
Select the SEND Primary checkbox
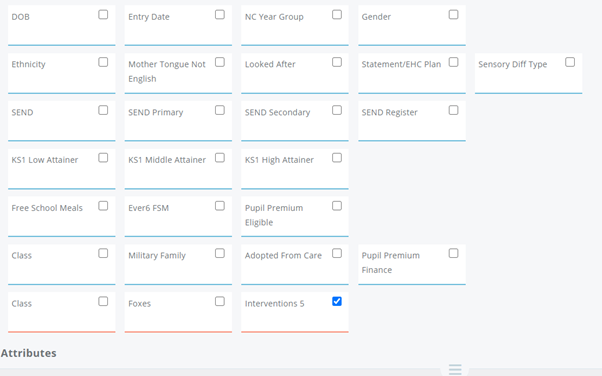click(x=220, y=110)
